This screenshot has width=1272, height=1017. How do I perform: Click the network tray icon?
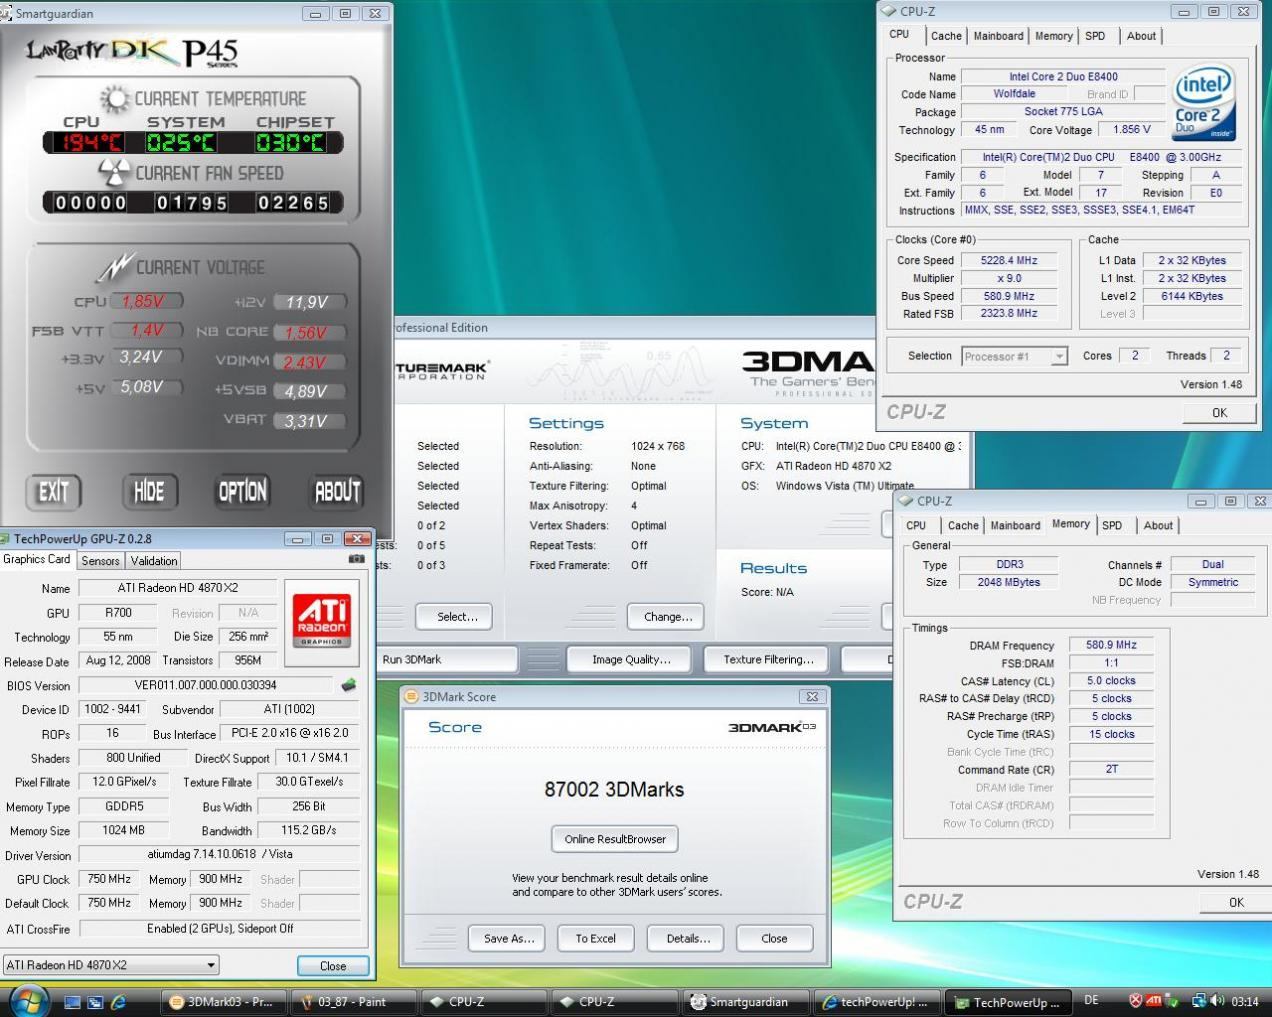click(x=1198, y=1000)
